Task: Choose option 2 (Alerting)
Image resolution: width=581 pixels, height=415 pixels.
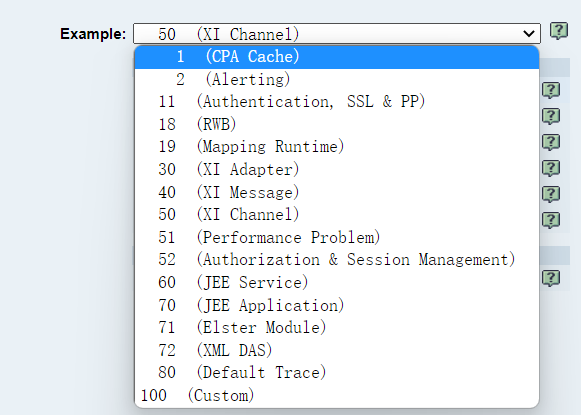Action: [337, 80]
